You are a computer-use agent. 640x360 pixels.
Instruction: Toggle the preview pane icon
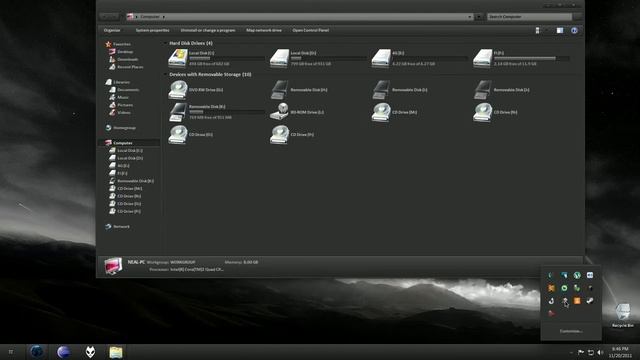click(560, 31)
